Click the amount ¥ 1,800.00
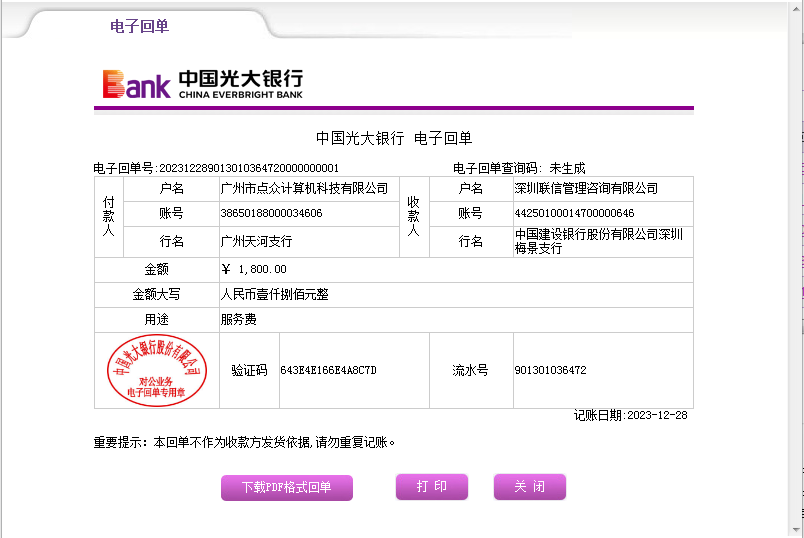The height and width of the screenshot is (538, 804). click(x=254, y=269)
